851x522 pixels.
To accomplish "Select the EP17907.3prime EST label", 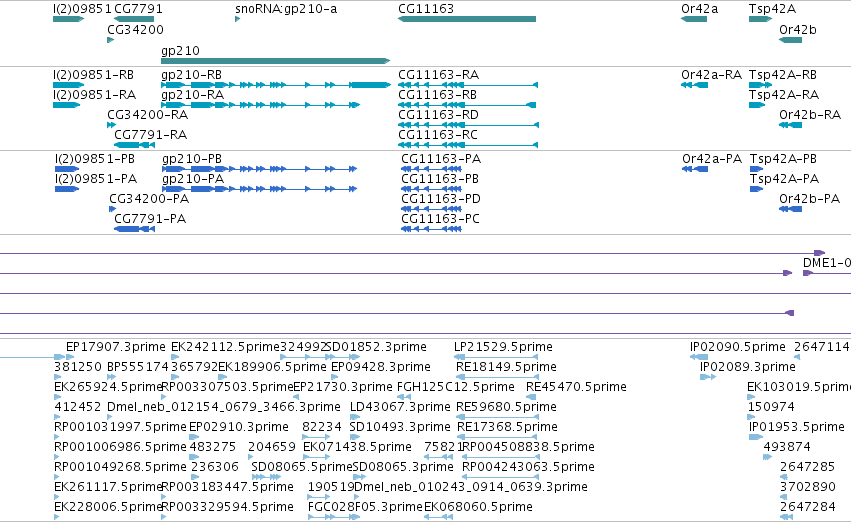I will (x=116, y=347).
